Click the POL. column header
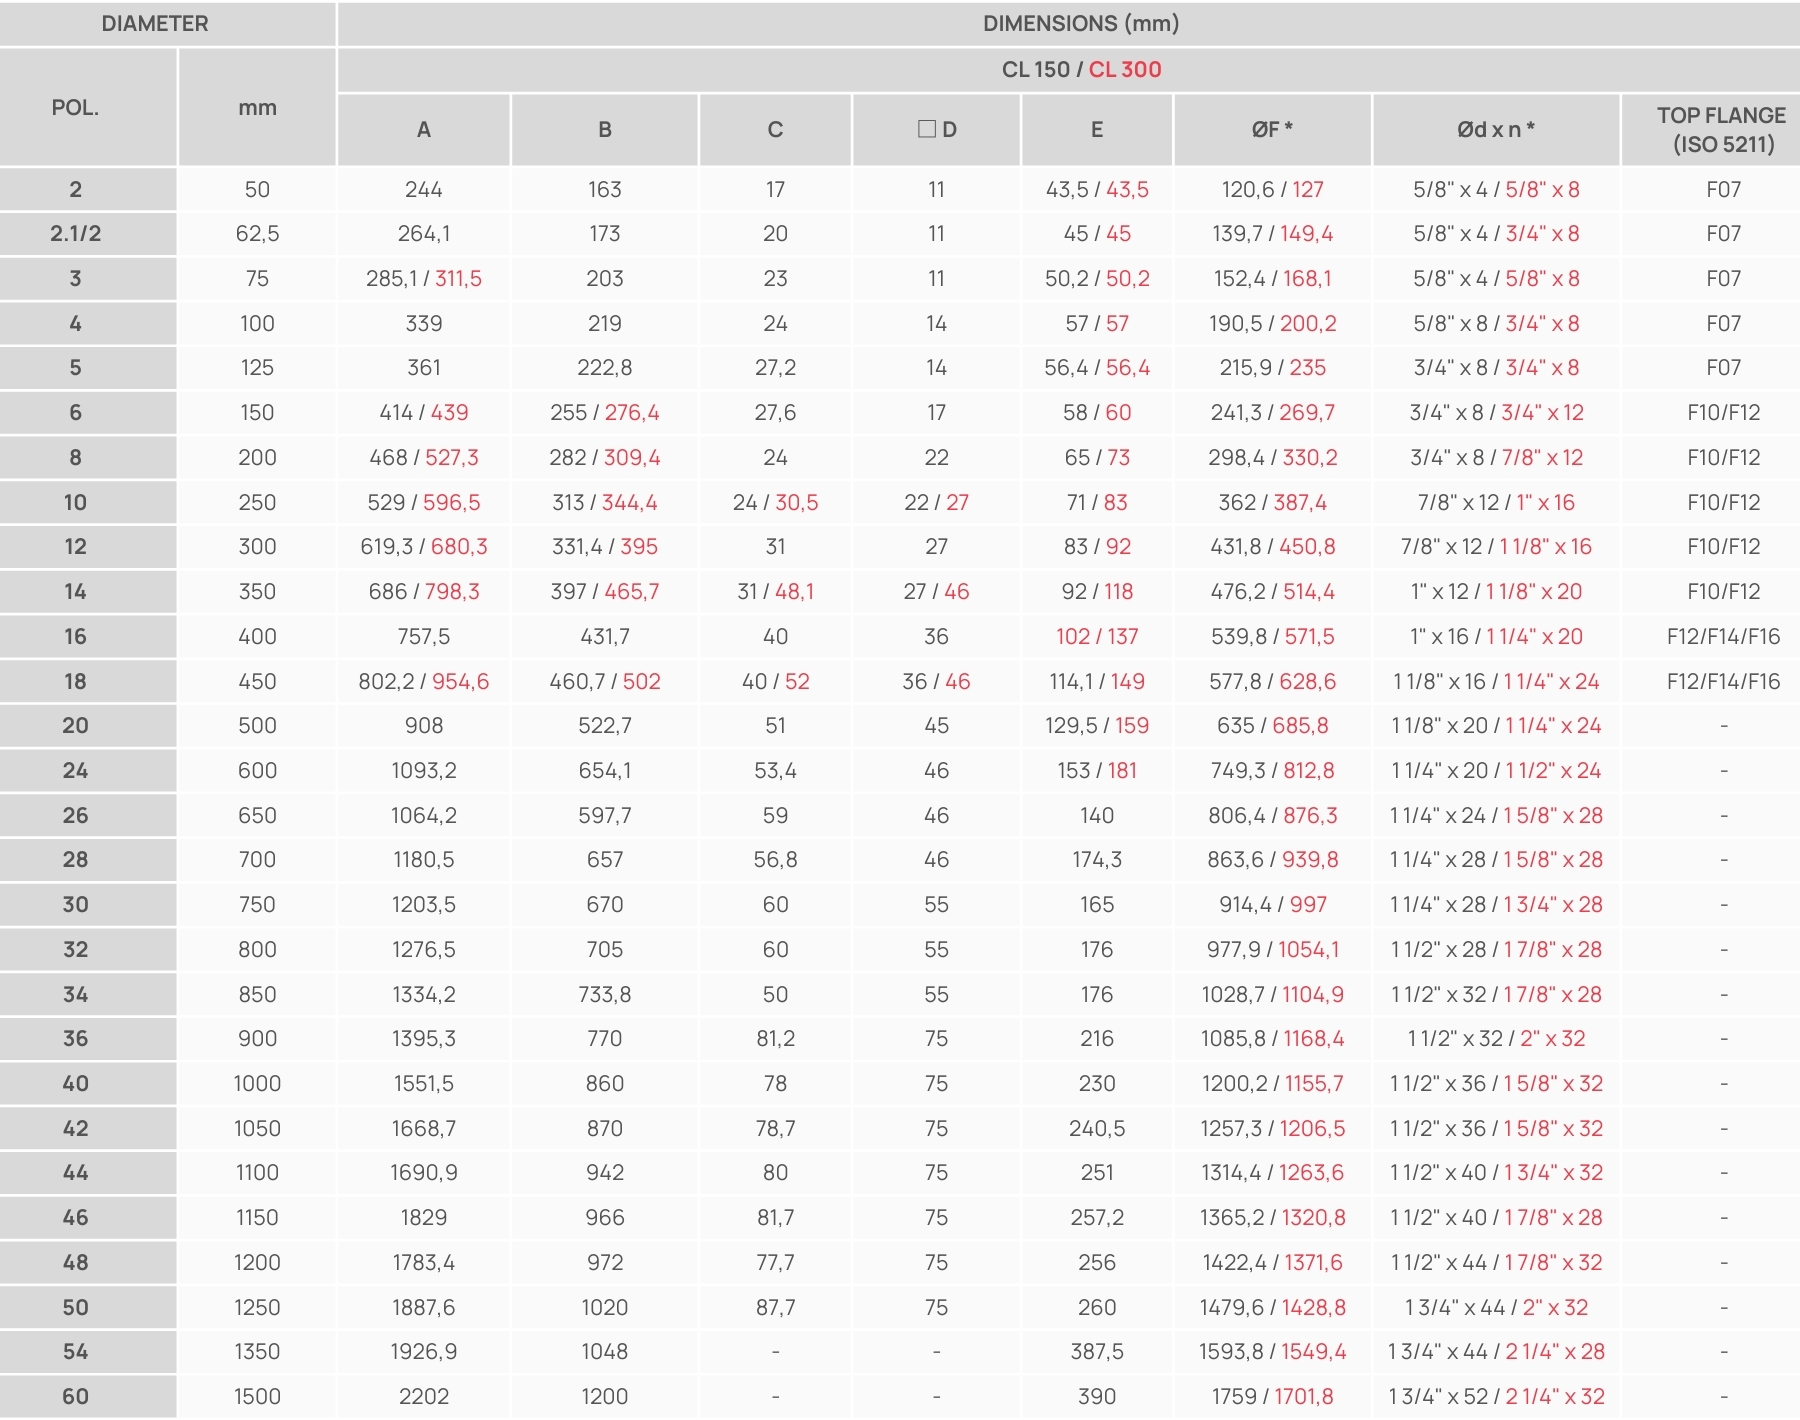The width and height of the screenshot is (1800, 1420). [x=75, y=107]
